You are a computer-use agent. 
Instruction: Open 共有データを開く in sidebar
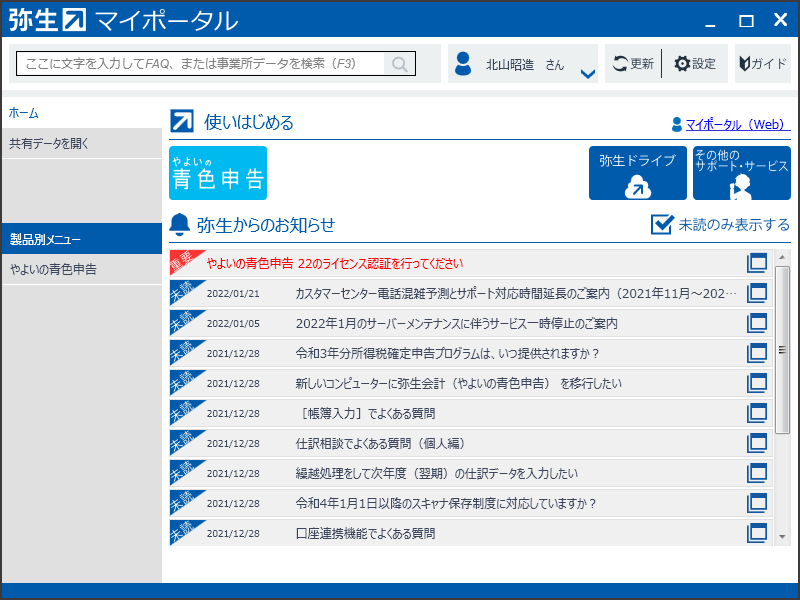pos(82,143)
